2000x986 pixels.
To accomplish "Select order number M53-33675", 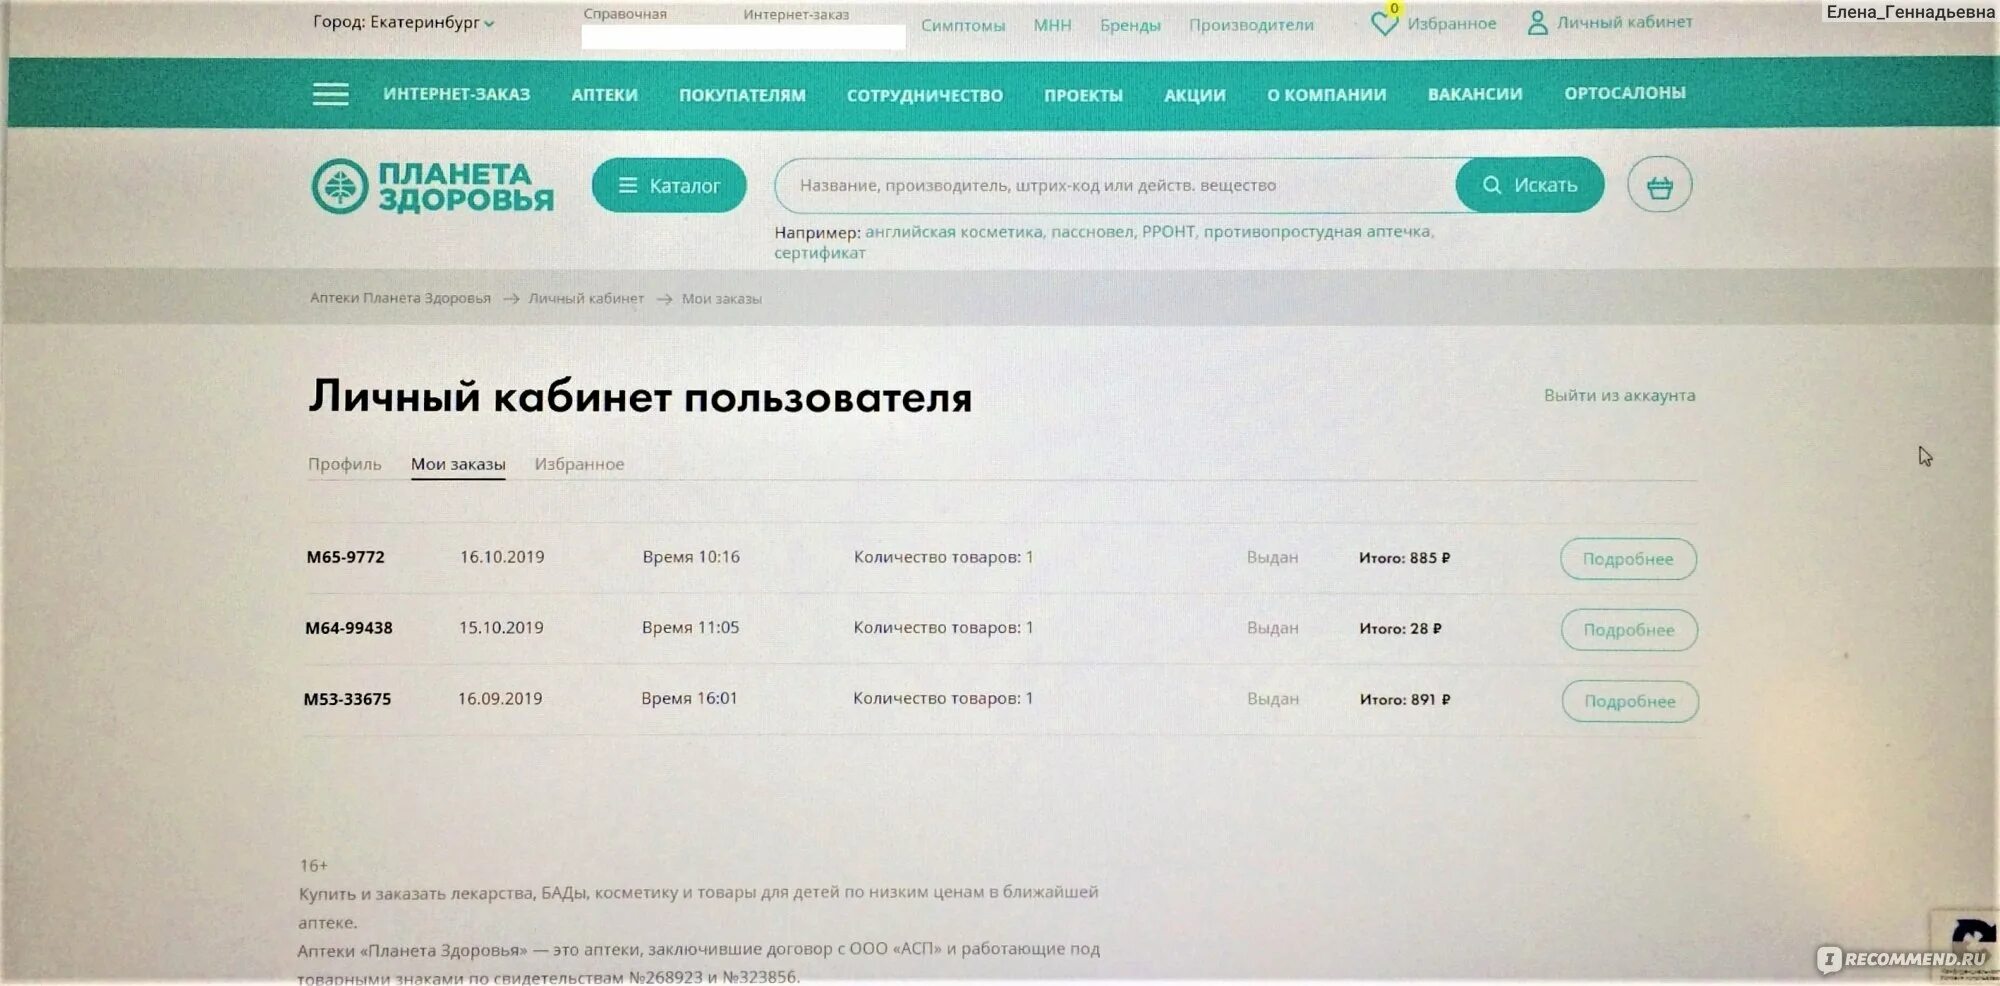I will click(x=347, y=699).
